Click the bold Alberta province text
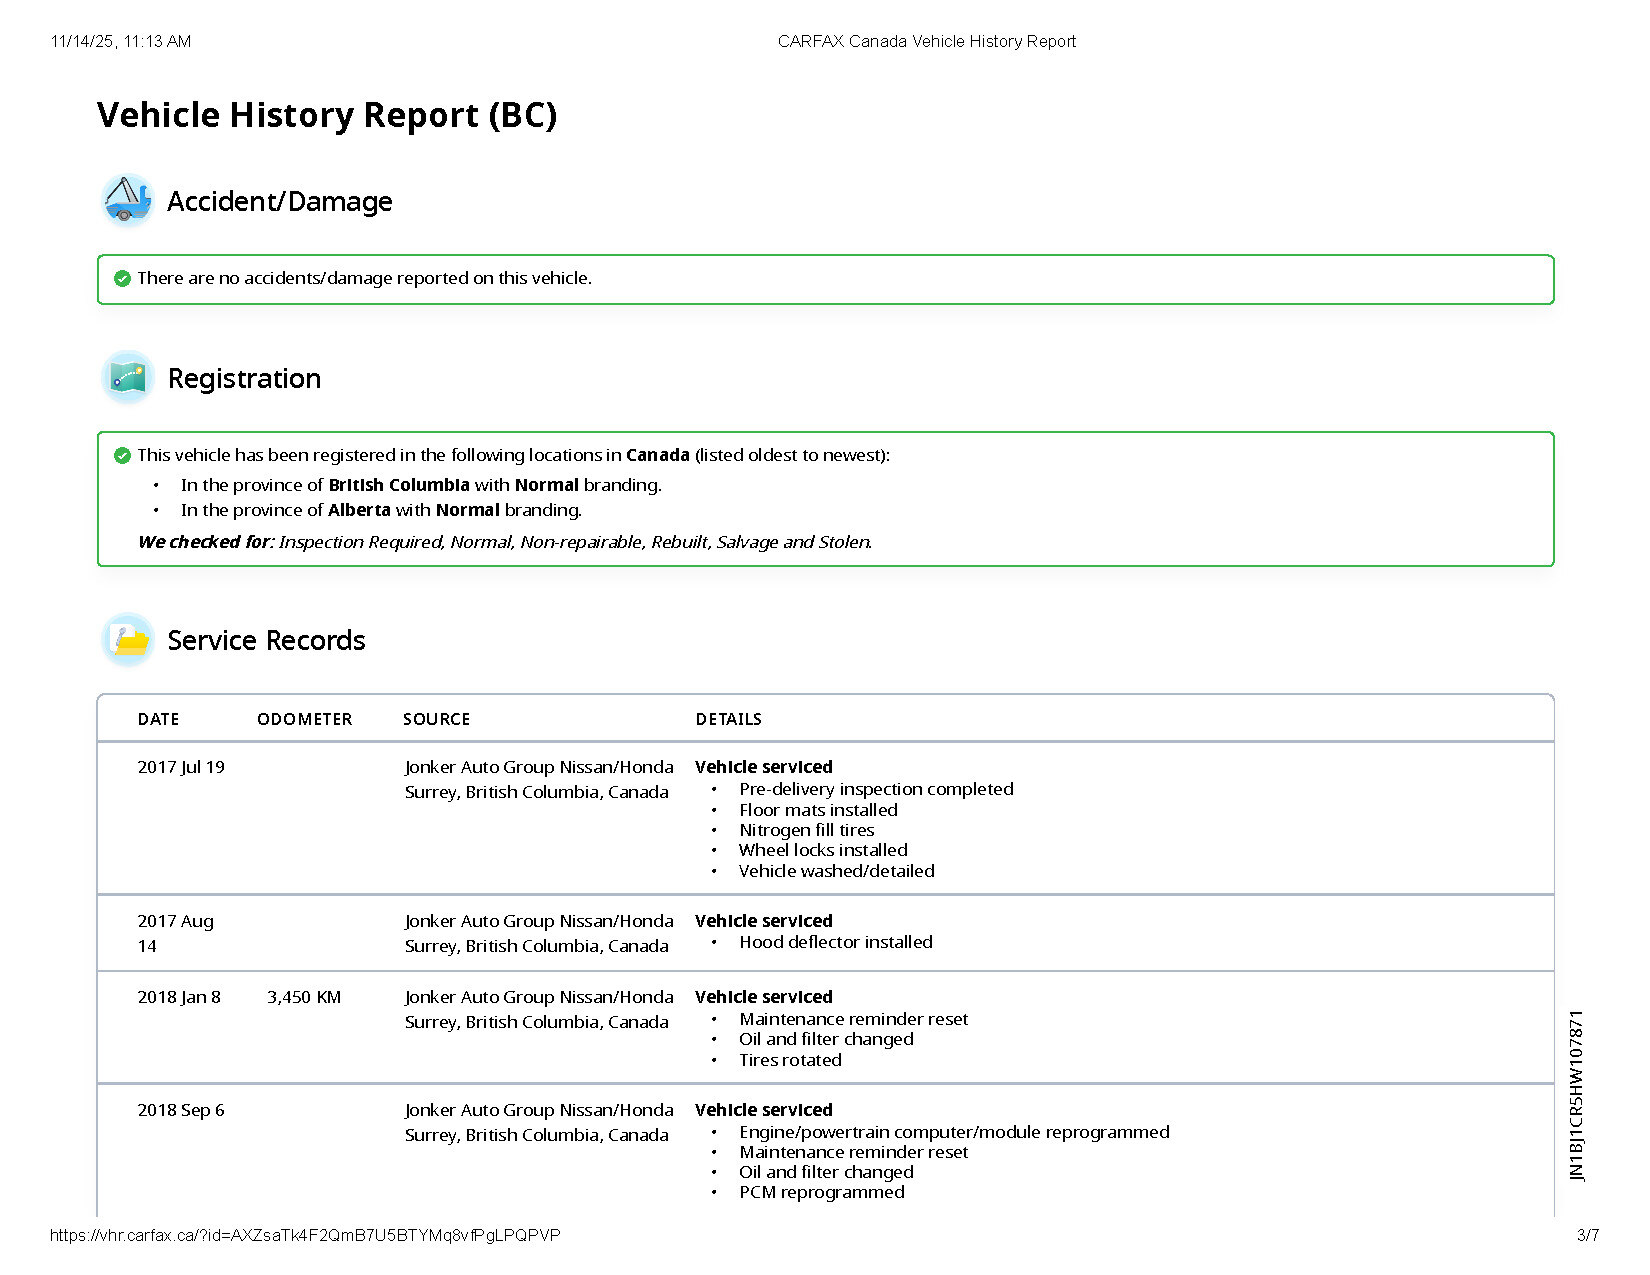1650x1275 pixels. [359, 510]
